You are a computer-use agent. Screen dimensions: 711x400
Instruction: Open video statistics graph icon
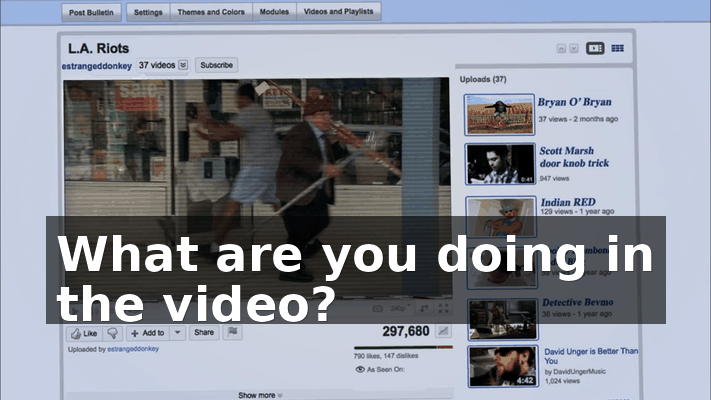click(x=443, y=331)
